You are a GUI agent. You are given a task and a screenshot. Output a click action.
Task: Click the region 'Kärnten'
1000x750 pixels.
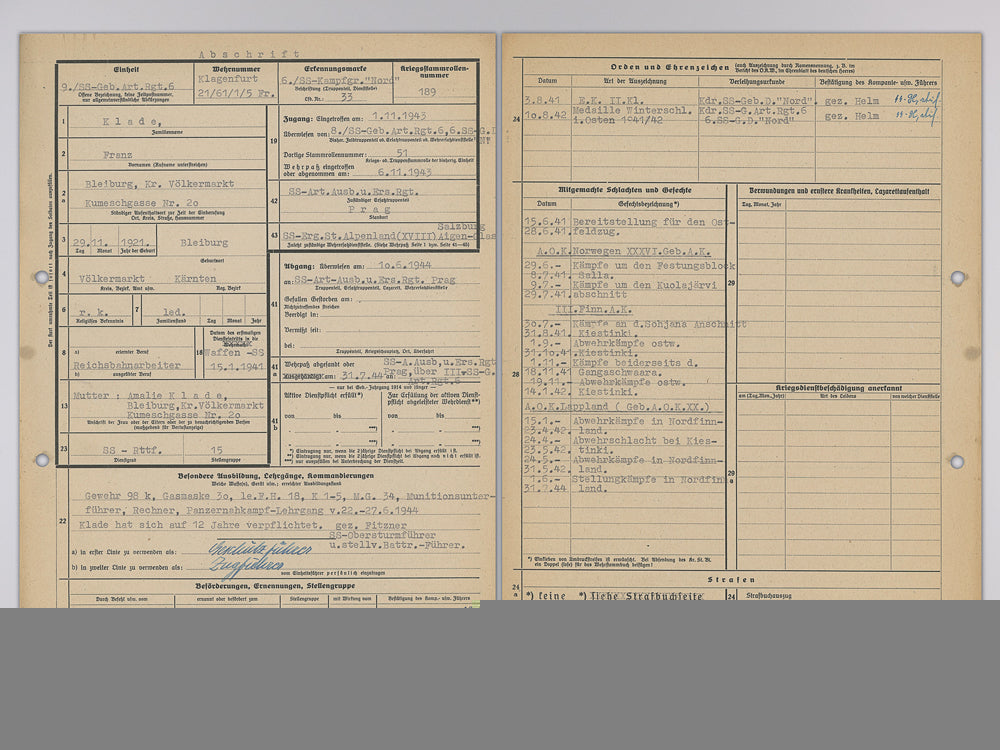[x=195, y=279]
